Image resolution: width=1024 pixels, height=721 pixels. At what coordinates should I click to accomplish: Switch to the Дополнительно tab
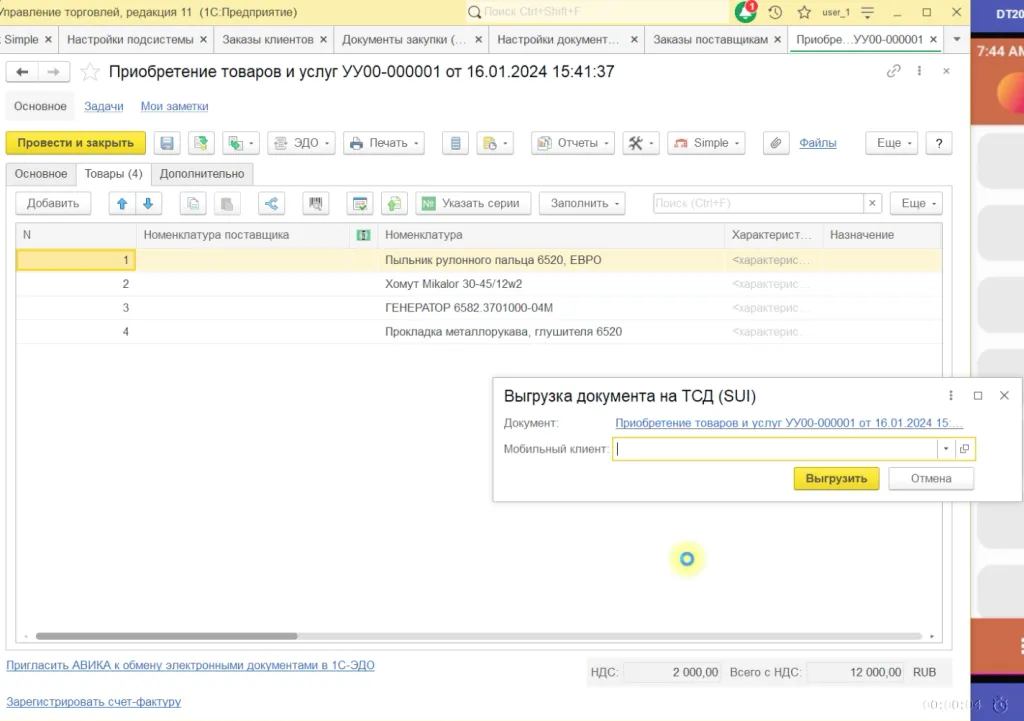202,174
